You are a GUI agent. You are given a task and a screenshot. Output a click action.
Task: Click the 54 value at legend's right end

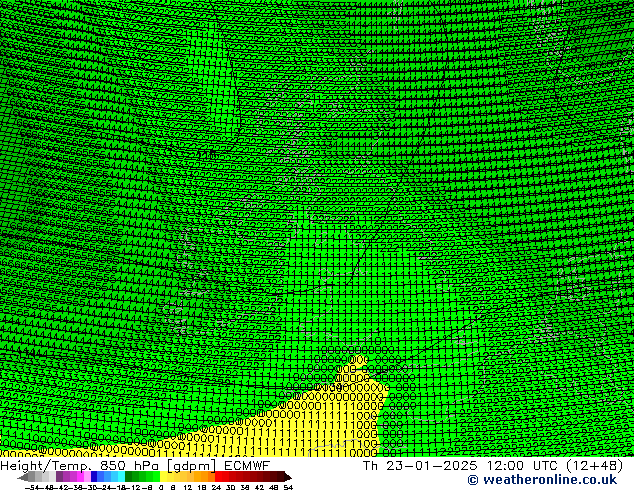(288, 487)
